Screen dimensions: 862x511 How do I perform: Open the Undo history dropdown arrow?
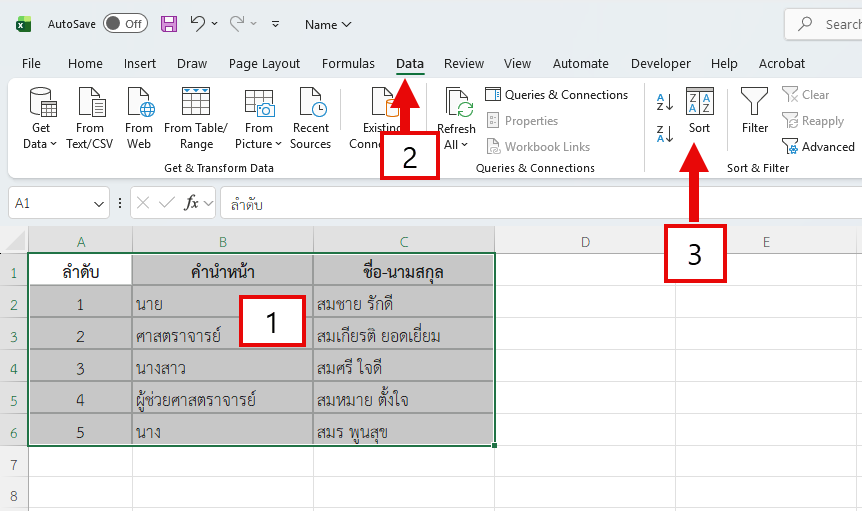[x=214, y=24]
